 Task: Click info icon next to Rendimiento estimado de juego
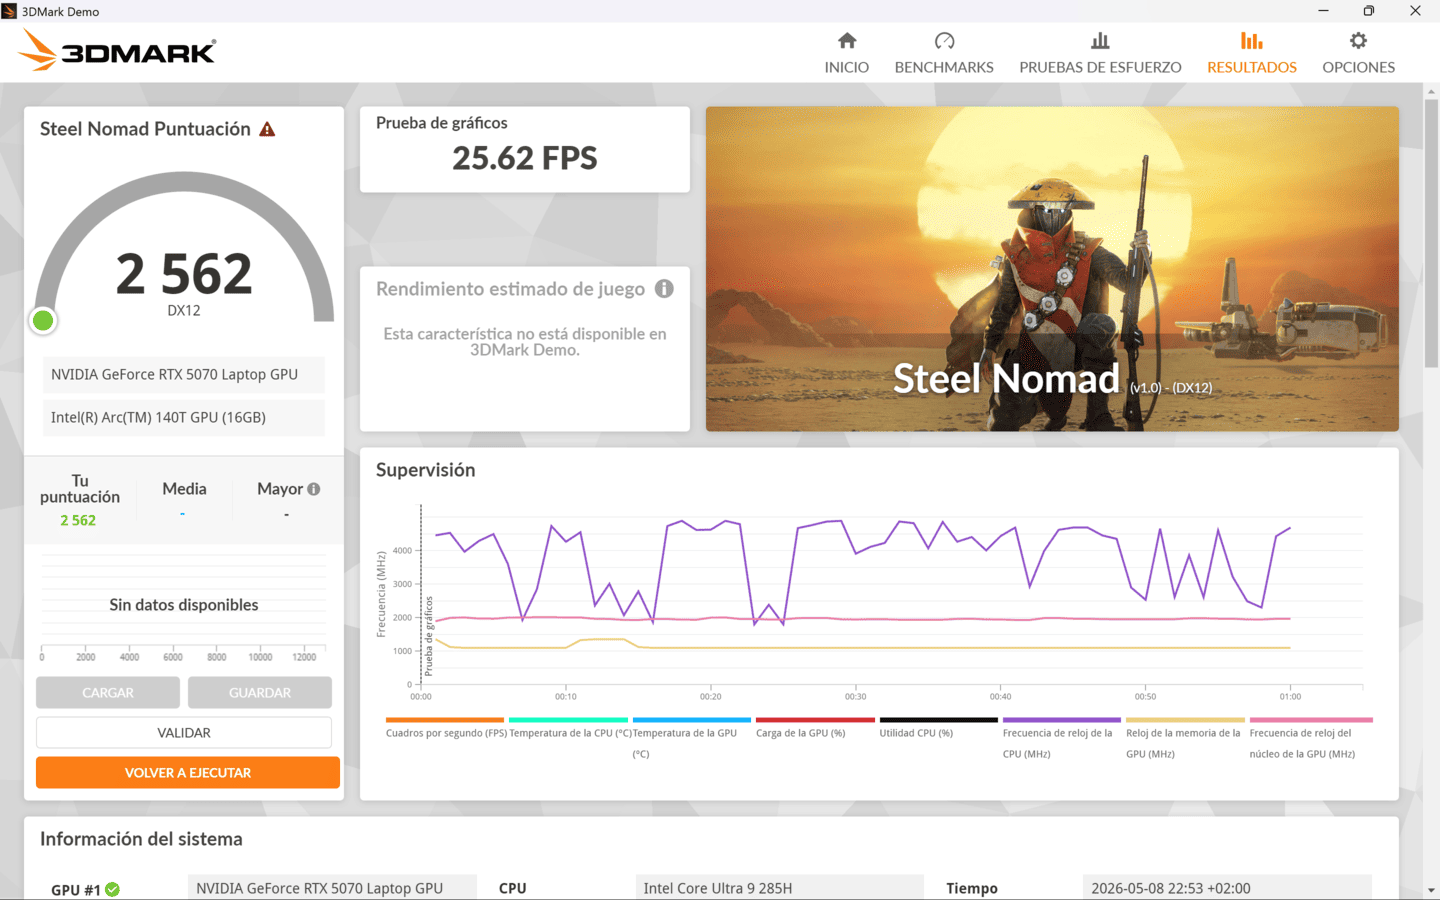coord(664,289)
